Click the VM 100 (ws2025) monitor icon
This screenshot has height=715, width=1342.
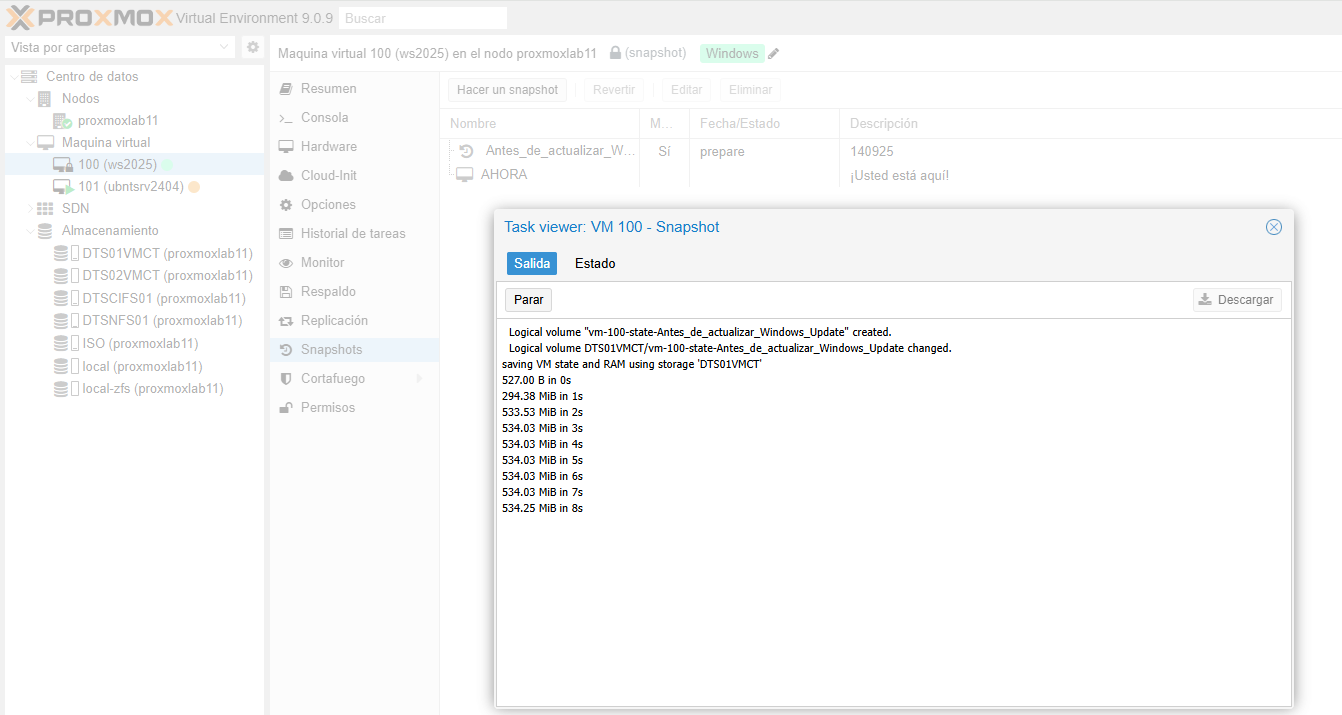click(62, 164)
